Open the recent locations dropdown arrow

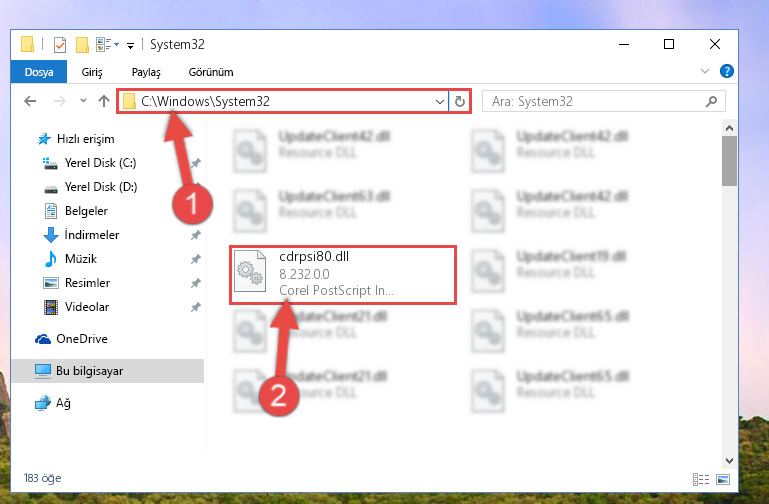(83, 101)
